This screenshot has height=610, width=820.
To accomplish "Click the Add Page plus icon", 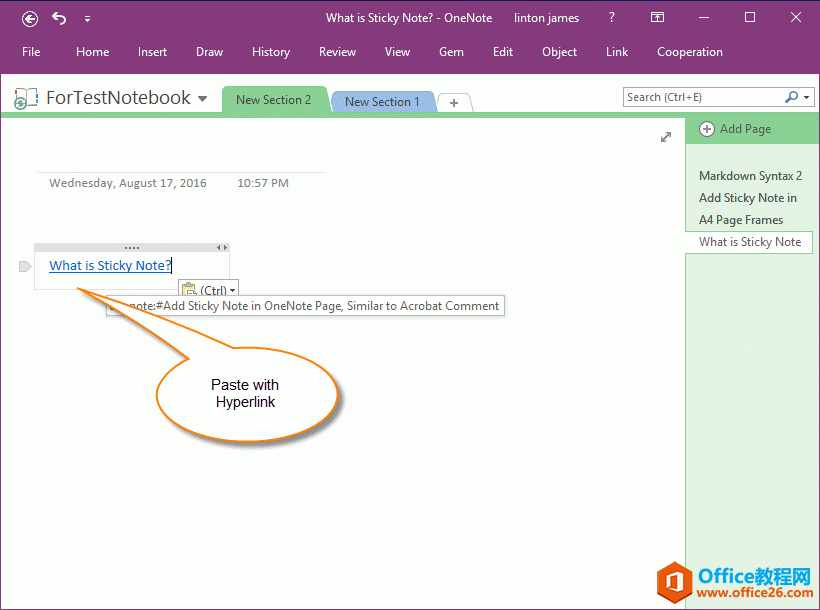I will (x=707, y=129).
